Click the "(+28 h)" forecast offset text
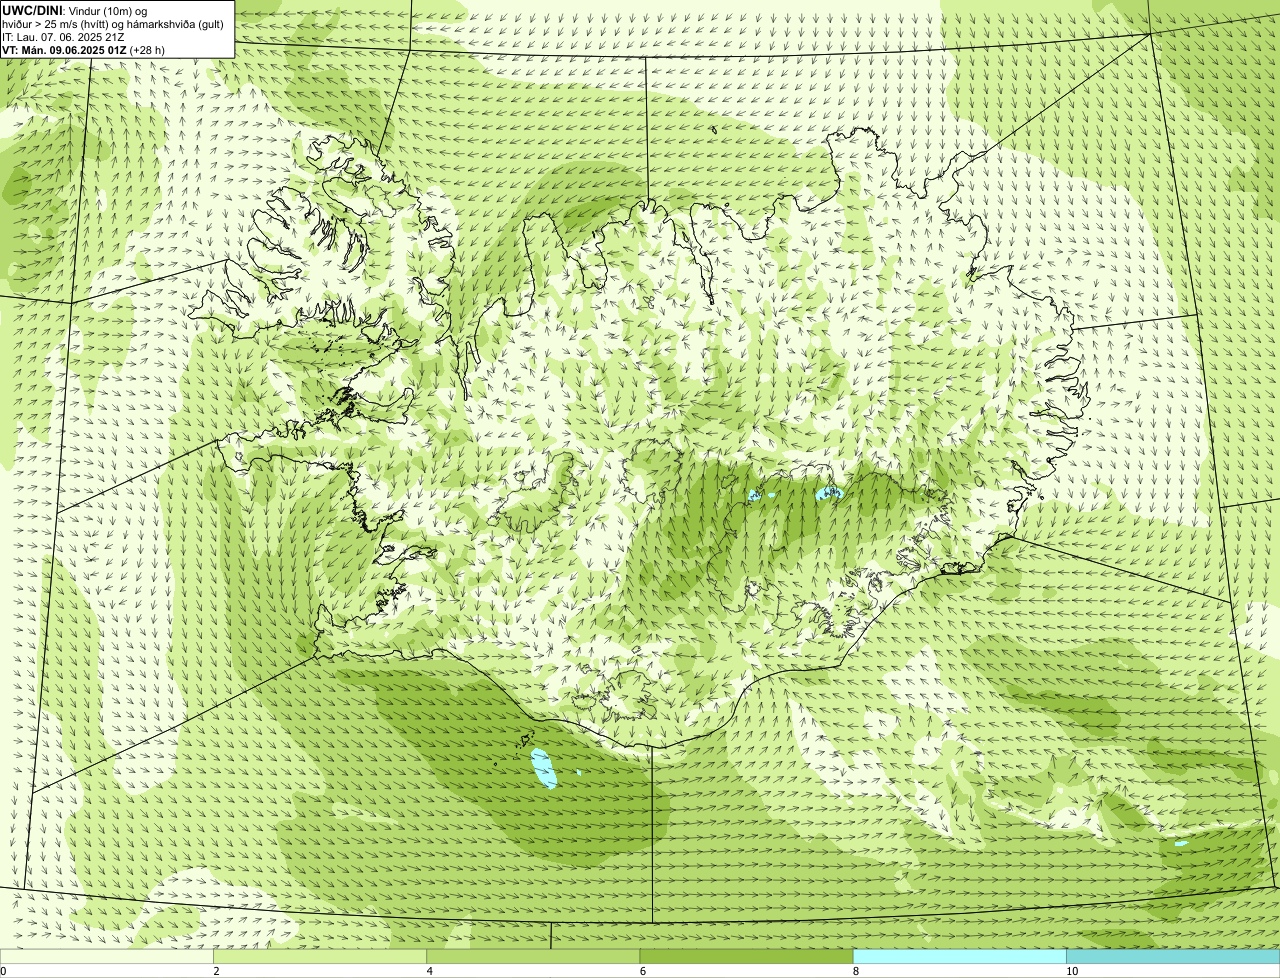Screen dimensions: 1280x978 147,49
